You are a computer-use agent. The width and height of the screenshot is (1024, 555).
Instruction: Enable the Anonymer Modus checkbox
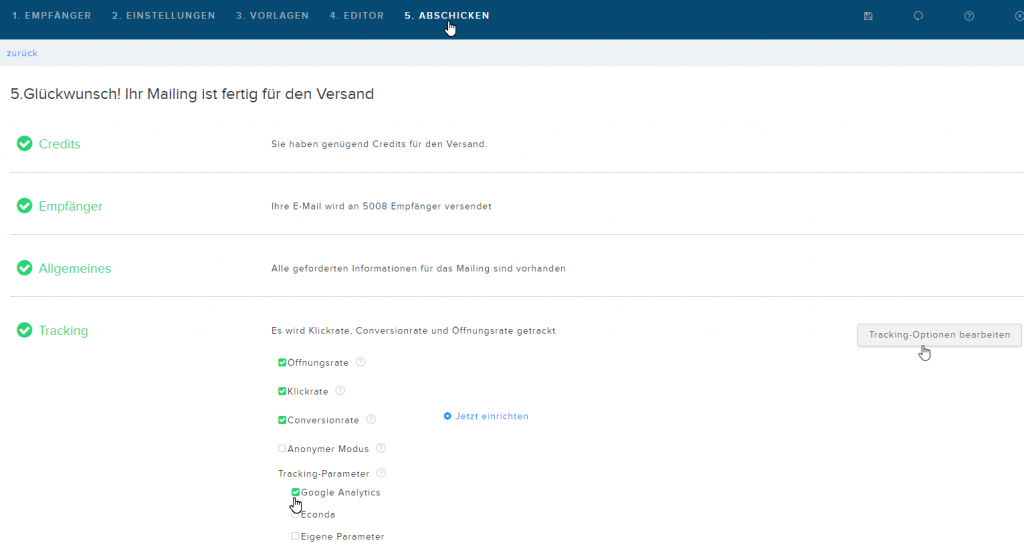point(282,449)
